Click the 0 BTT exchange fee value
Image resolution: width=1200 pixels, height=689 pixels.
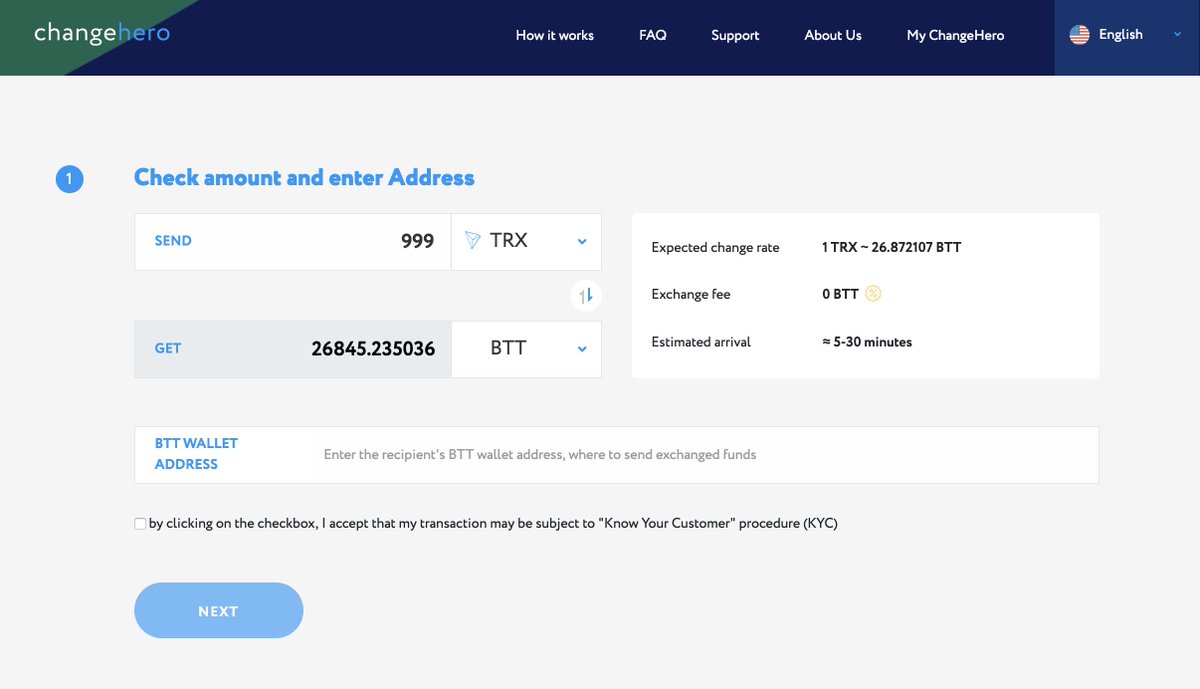(840, 295)
